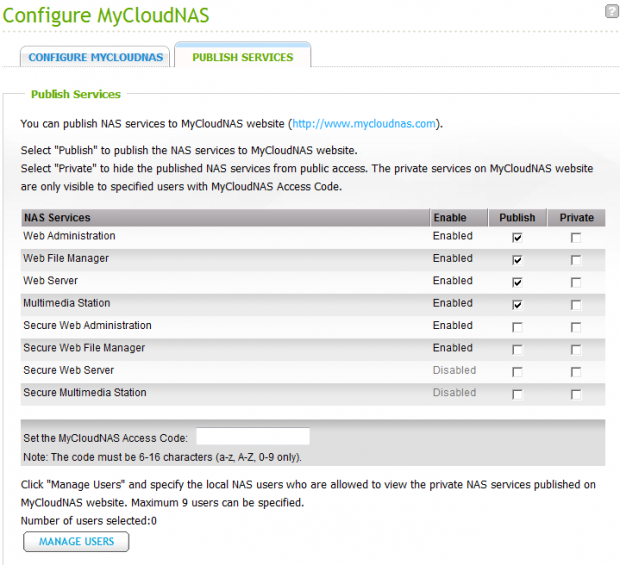This screenshot has width=620, height=565.
Task: Open the help icon at top right
Action: point(612,11)
